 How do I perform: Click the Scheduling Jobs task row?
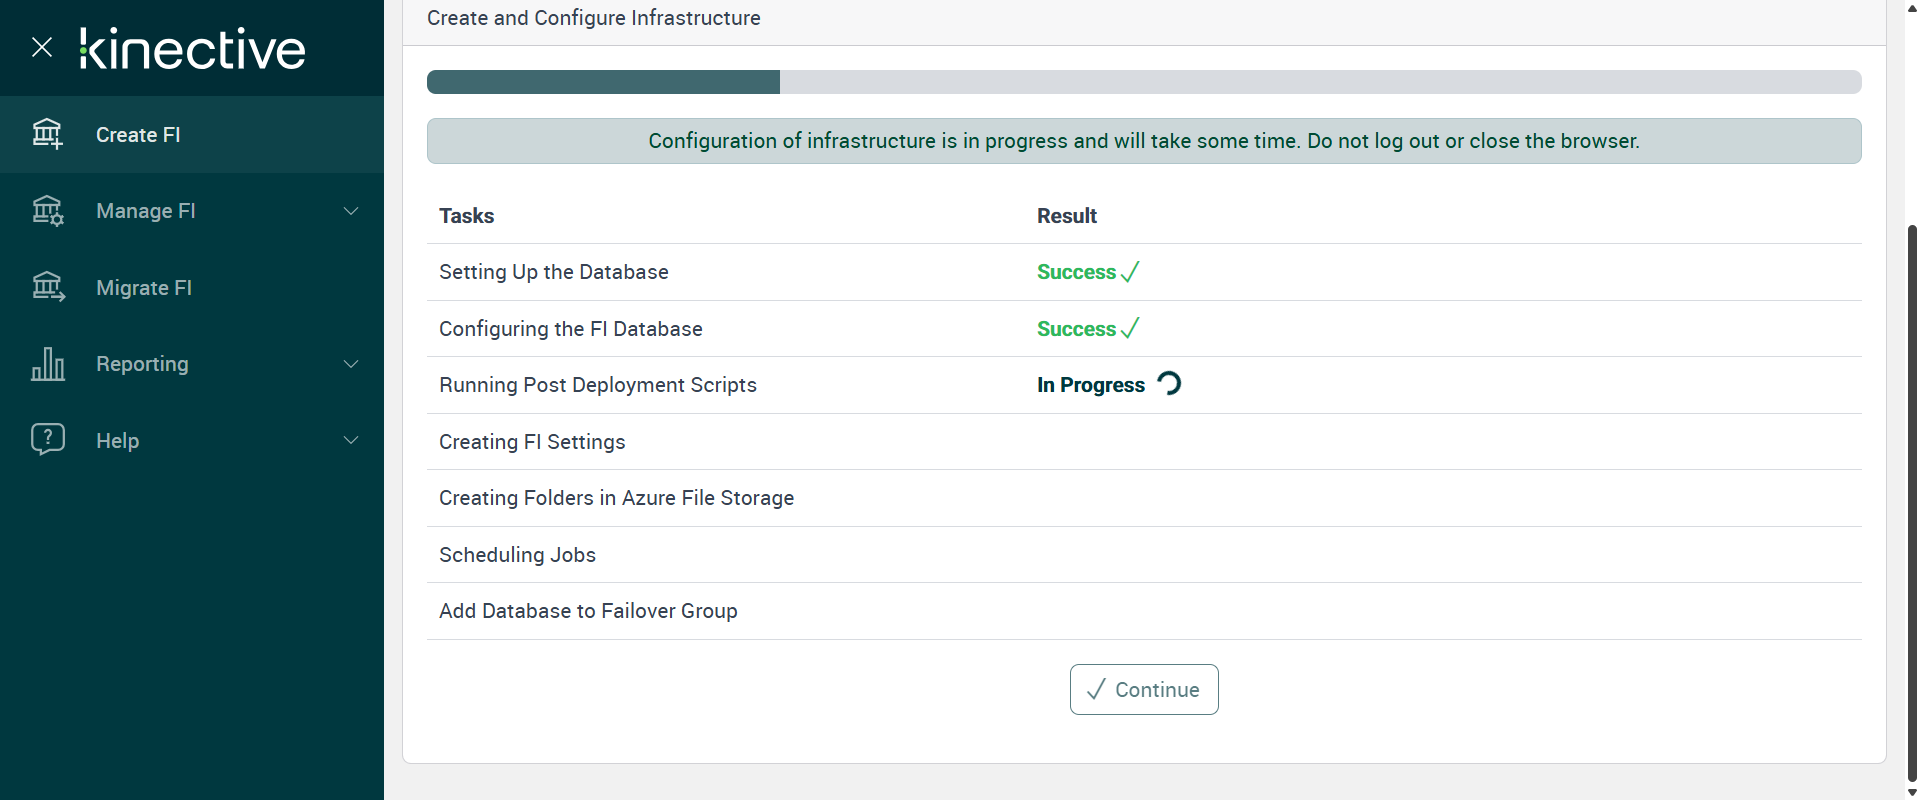click(x=517, y=555)
